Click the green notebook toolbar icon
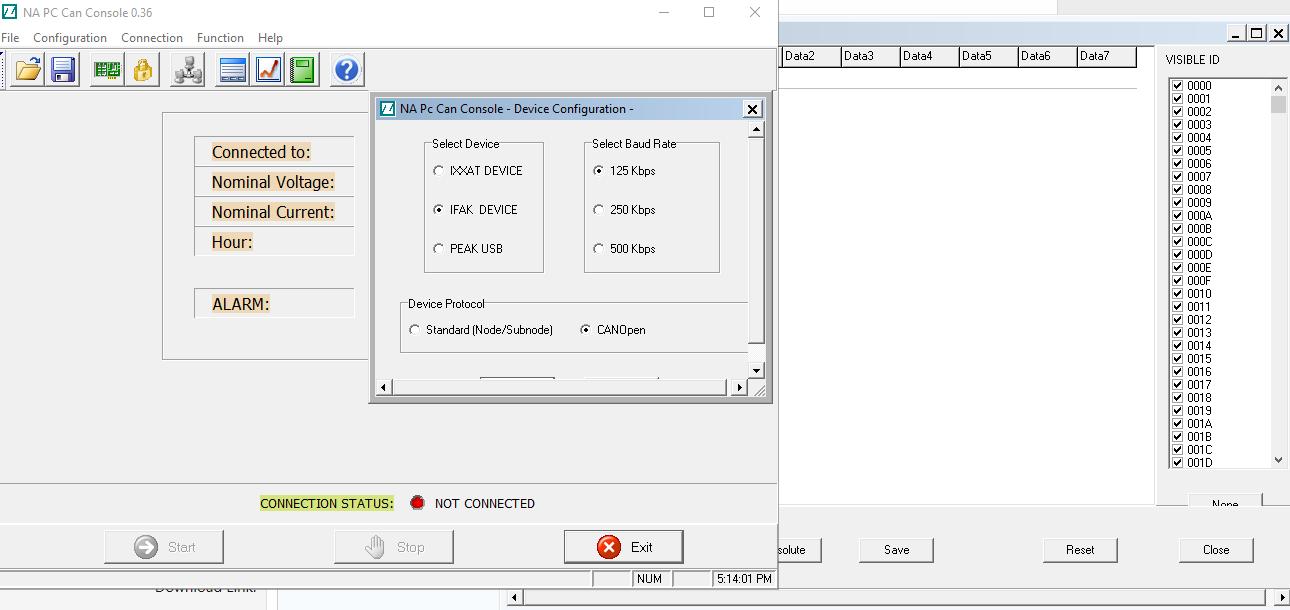The image size is (1290, 610). pyautogui.click(x=303, y=70)
